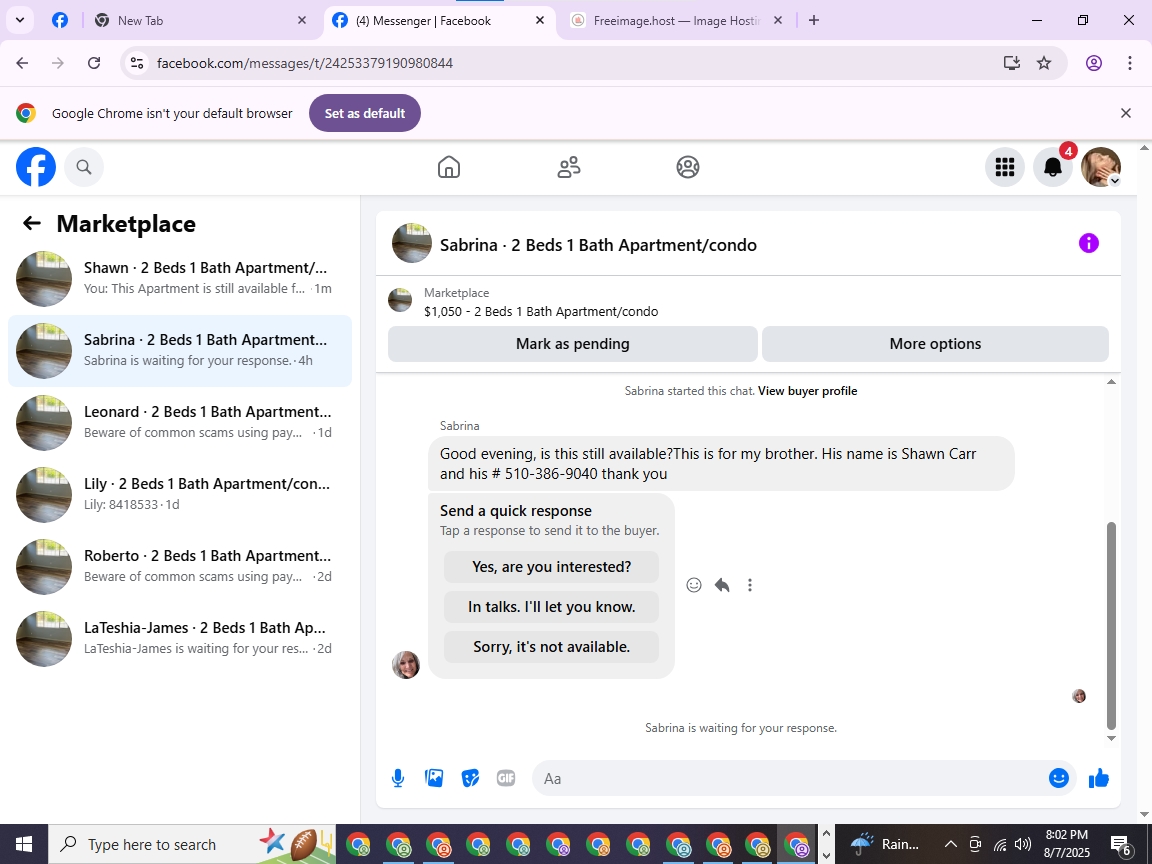Viewport: 1152px width, 864px height.
Task: Open Roberto's conversation in the list
Action: pyautogui.click(x=180, y=566)
